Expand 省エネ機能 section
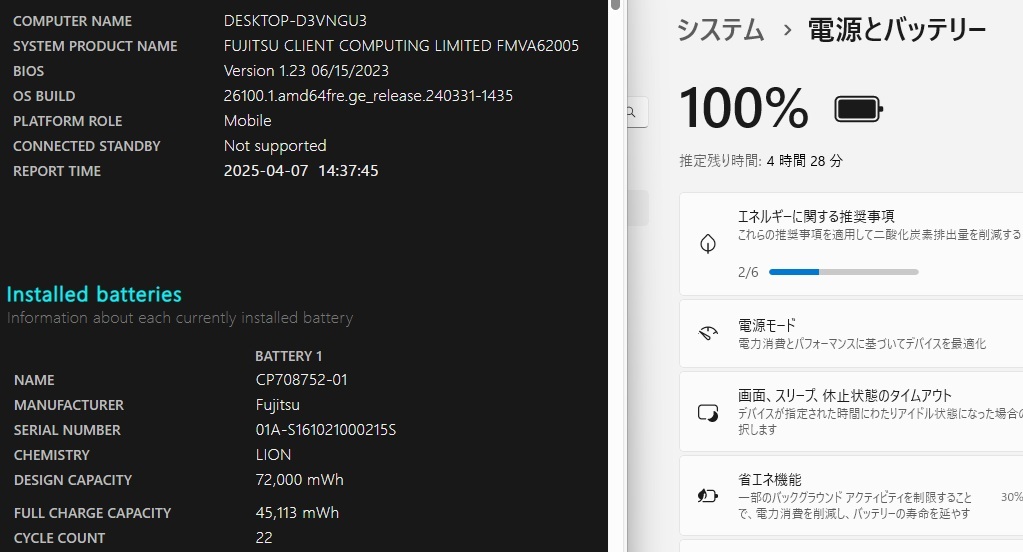The height and width of the screenshot is (552, 1023). tap(851, 496)
